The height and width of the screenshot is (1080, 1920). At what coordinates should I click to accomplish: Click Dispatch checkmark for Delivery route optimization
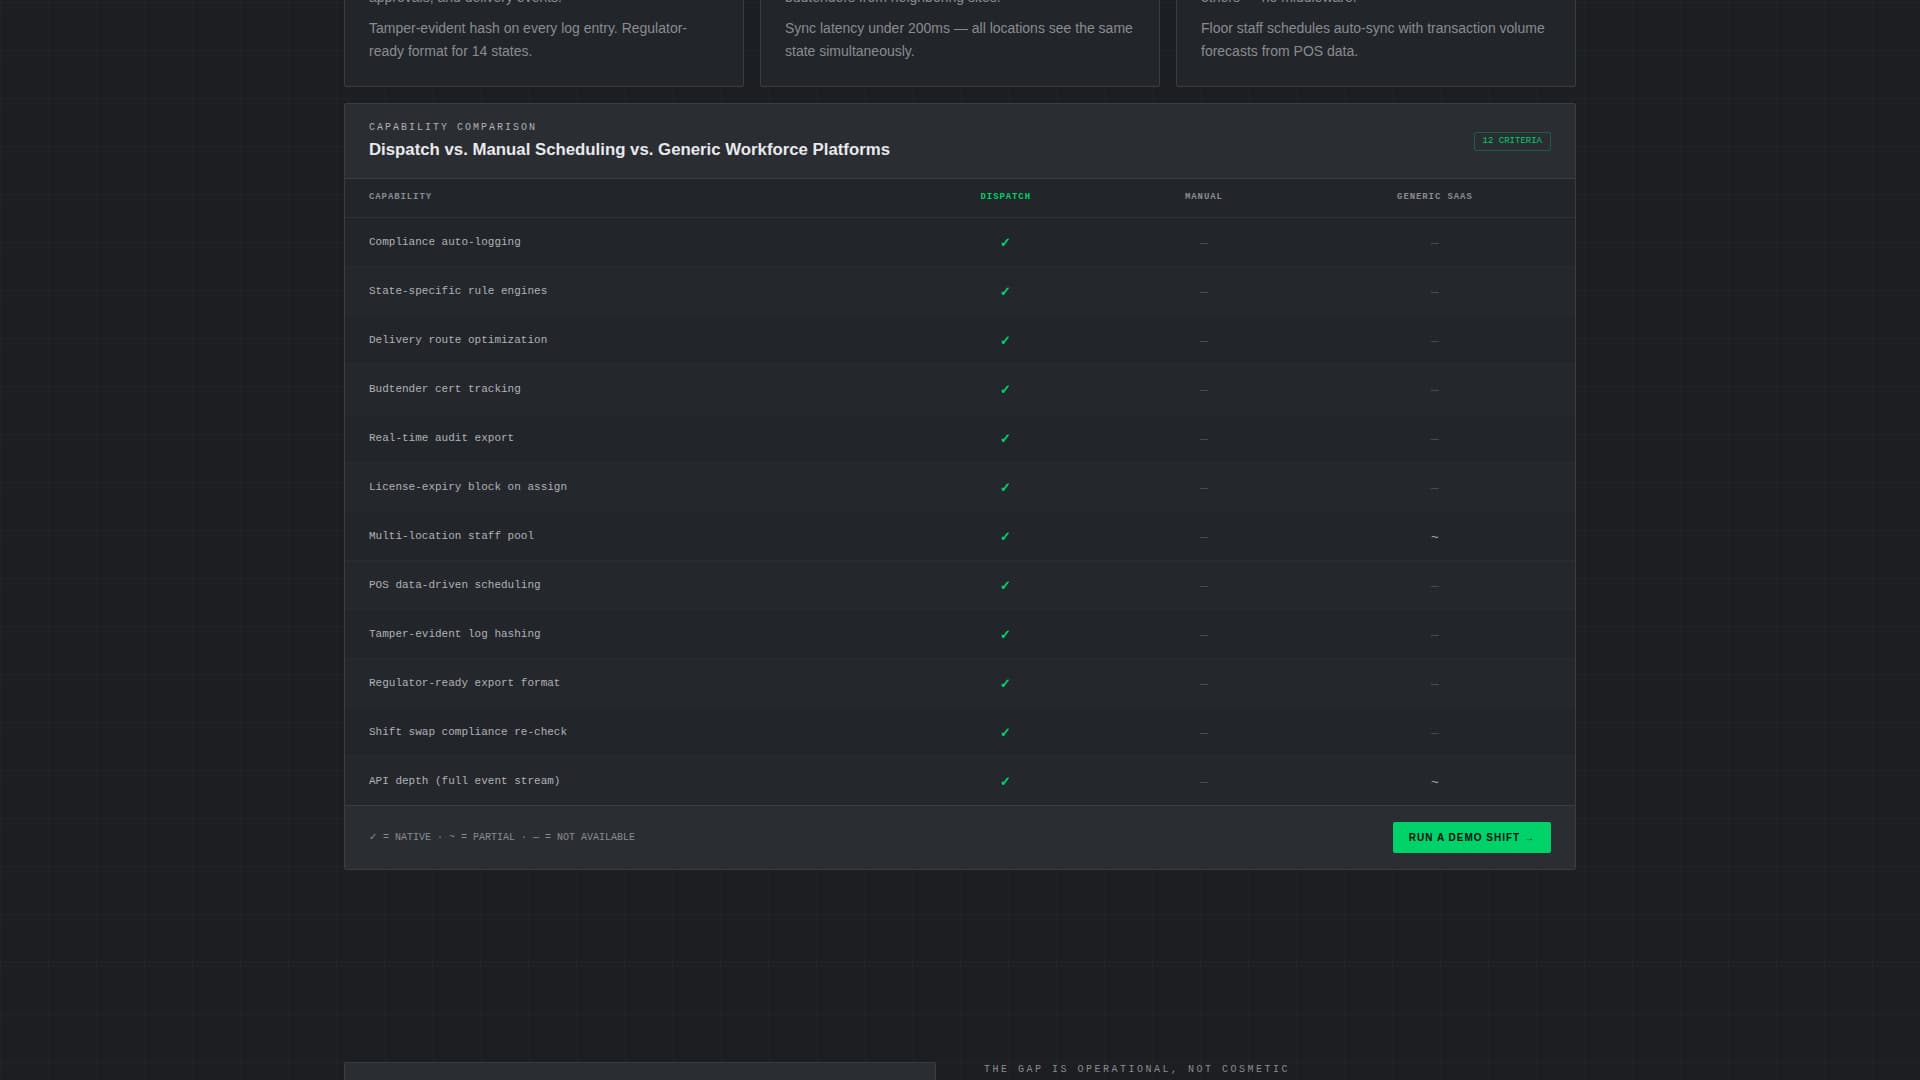click(1005, 340)
